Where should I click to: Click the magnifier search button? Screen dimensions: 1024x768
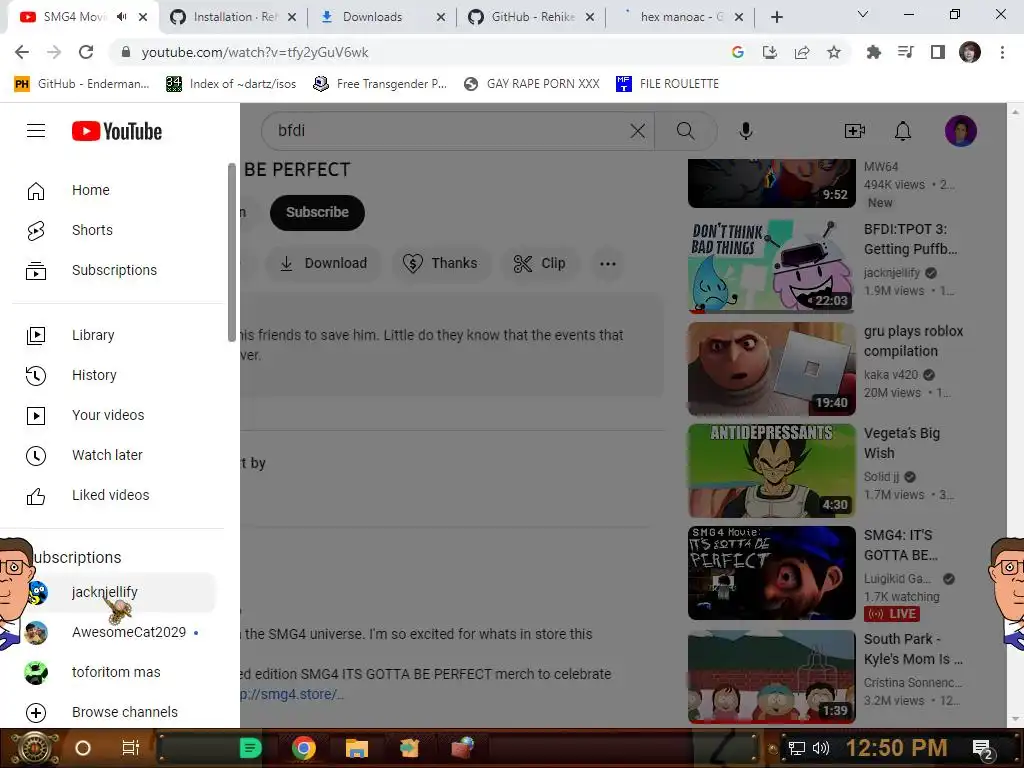685,131
